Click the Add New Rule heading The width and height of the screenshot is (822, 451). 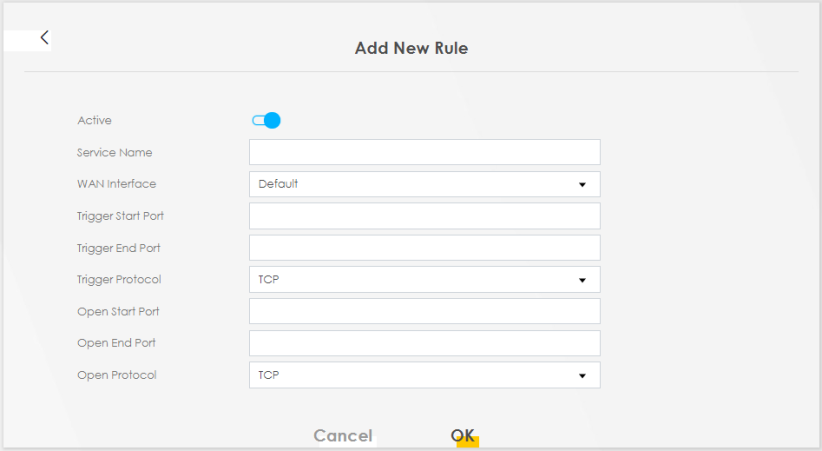[411, 48]
